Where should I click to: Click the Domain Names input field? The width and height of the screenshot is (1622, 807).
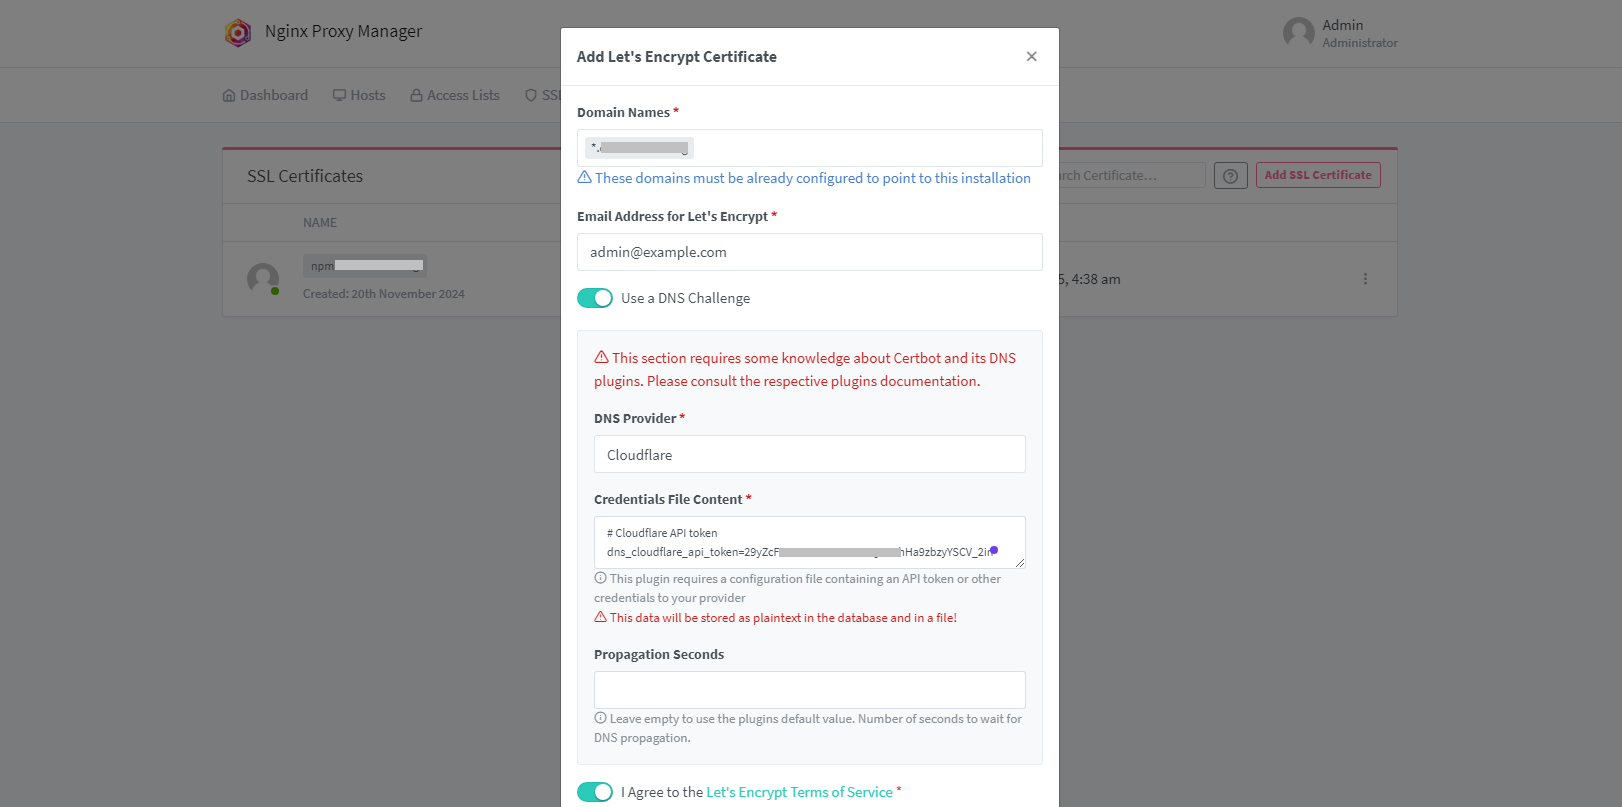810,148
